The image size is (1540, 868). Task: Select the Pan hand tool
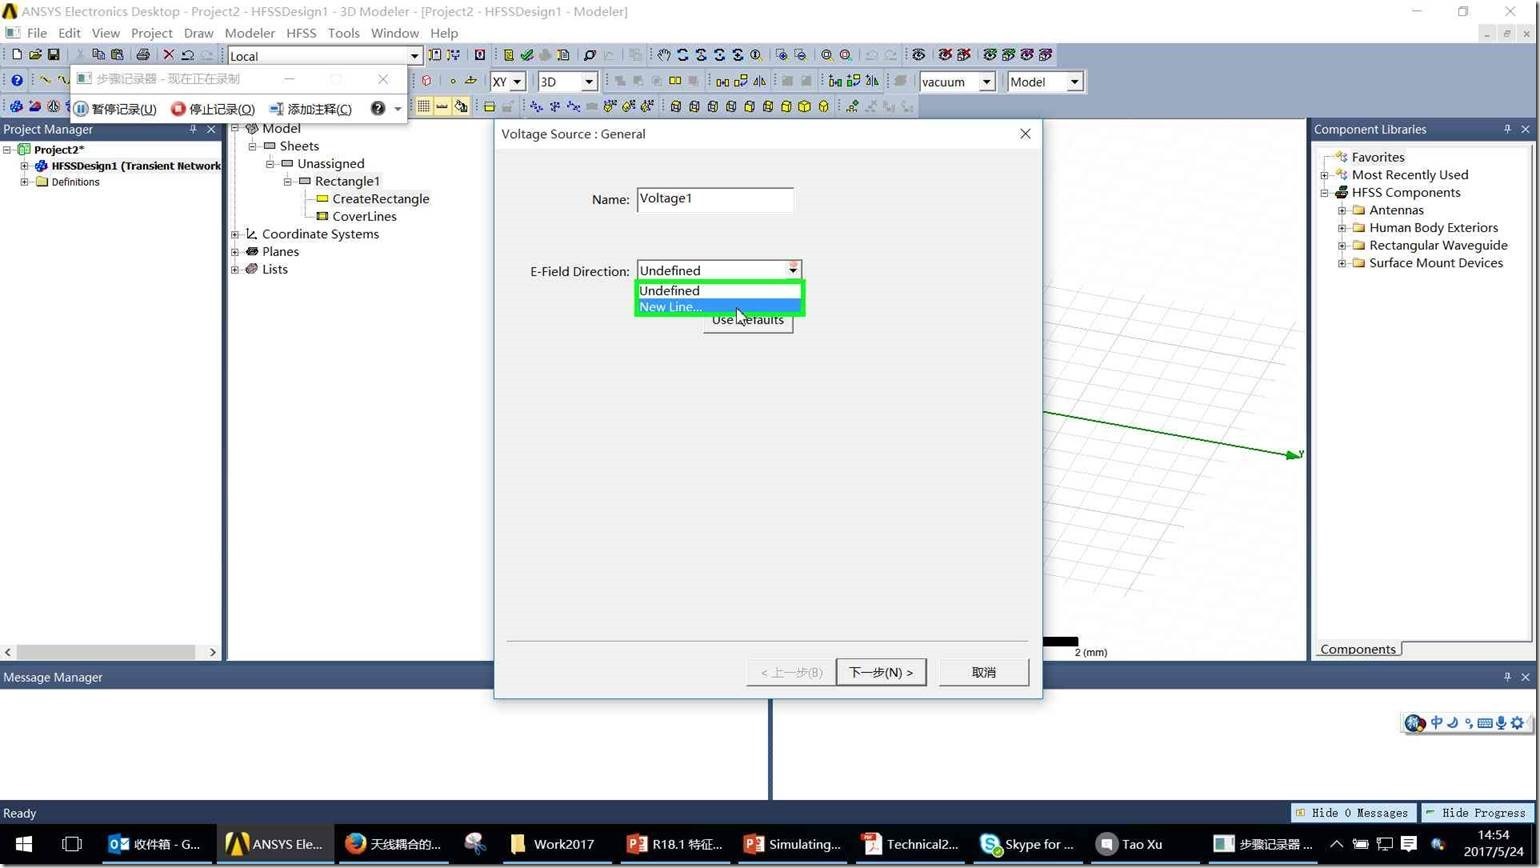pyautogui.click(x=663, y=55)
